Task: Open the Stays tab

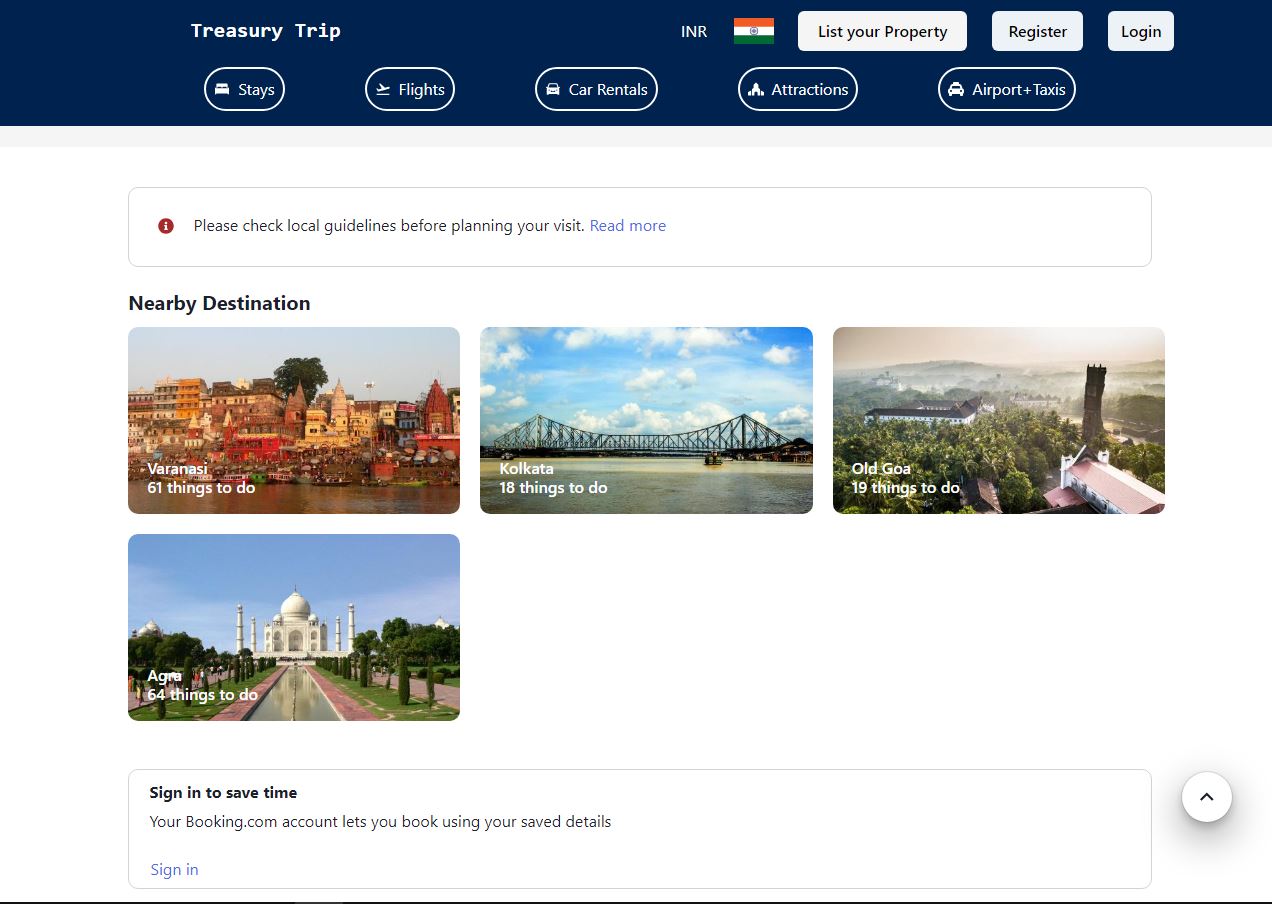Action: tap(245, 89)
